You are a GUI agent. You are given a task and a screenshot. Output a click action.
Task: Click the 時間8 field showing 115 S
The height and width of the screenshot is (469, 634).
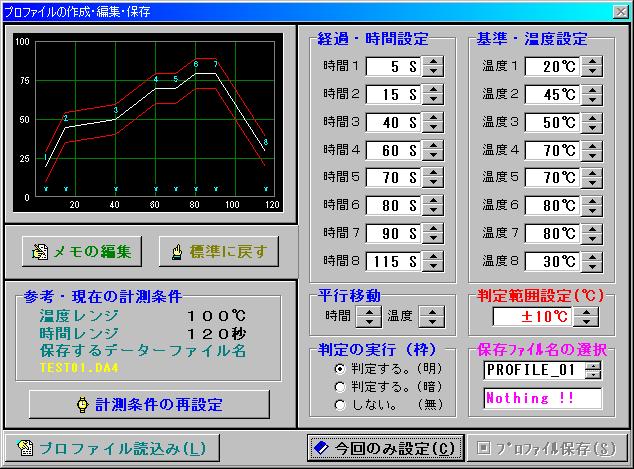click(x=394, y=261)
